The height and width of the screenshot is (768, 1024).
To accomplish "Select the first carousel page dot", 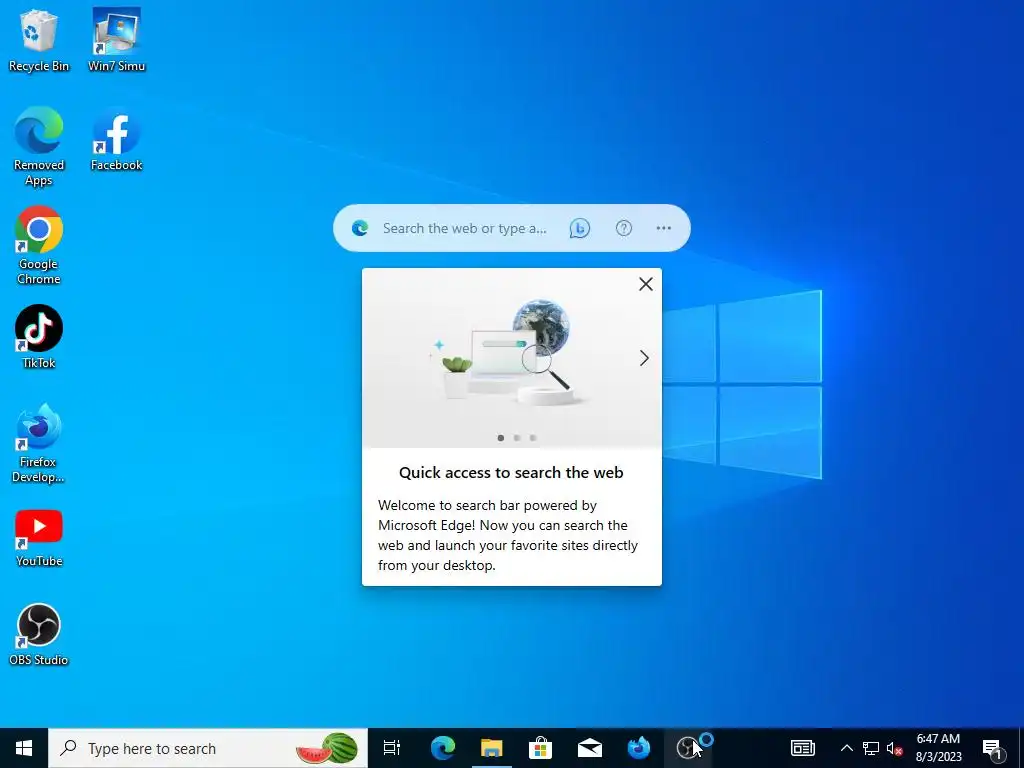I will (501, 438).
